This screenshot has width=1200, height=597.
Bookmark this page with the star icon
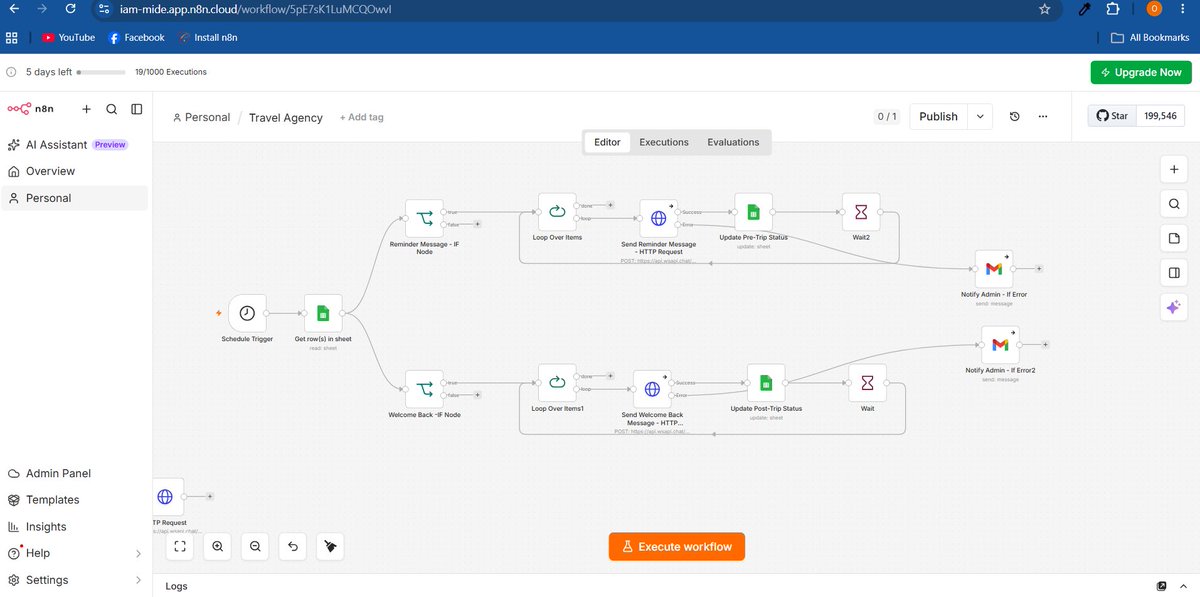coord(1044,9)
